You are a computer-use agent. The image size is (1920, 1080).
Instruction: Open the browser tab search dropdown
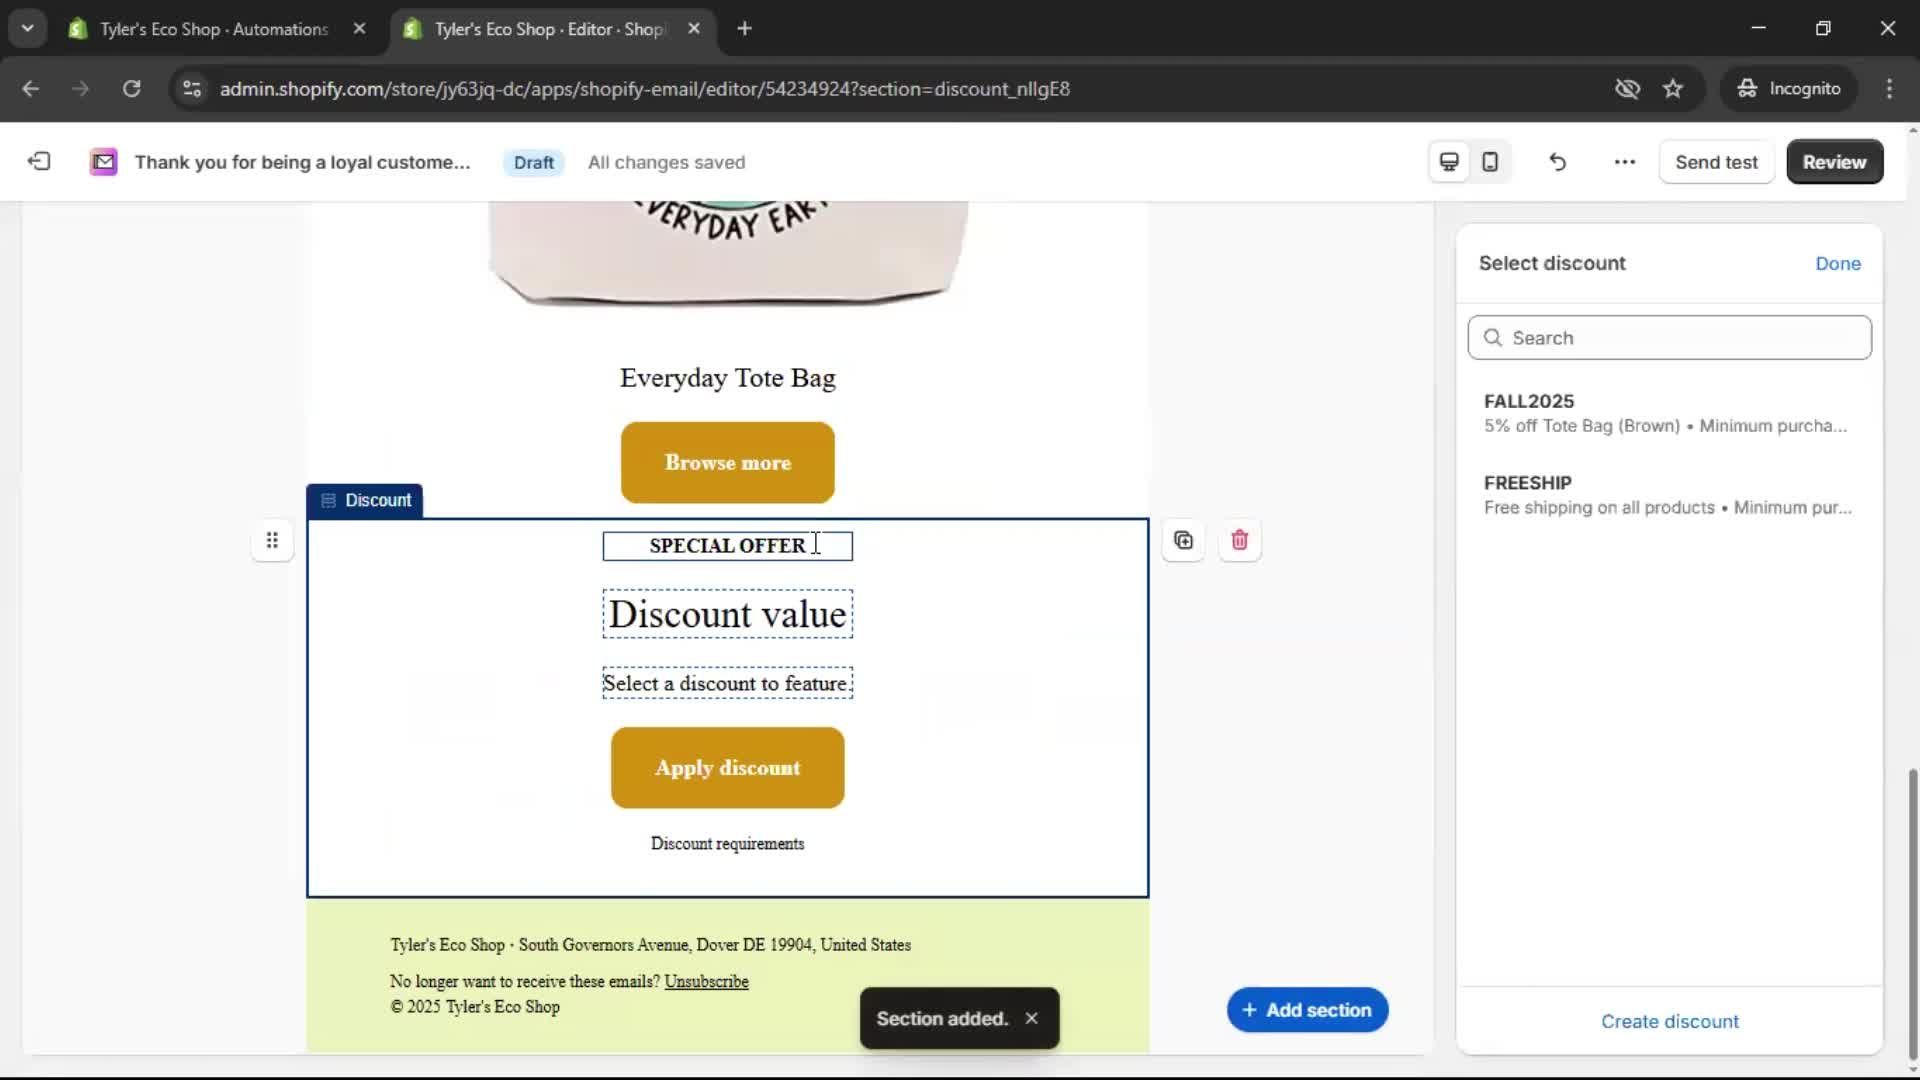[x=27, y=28]
